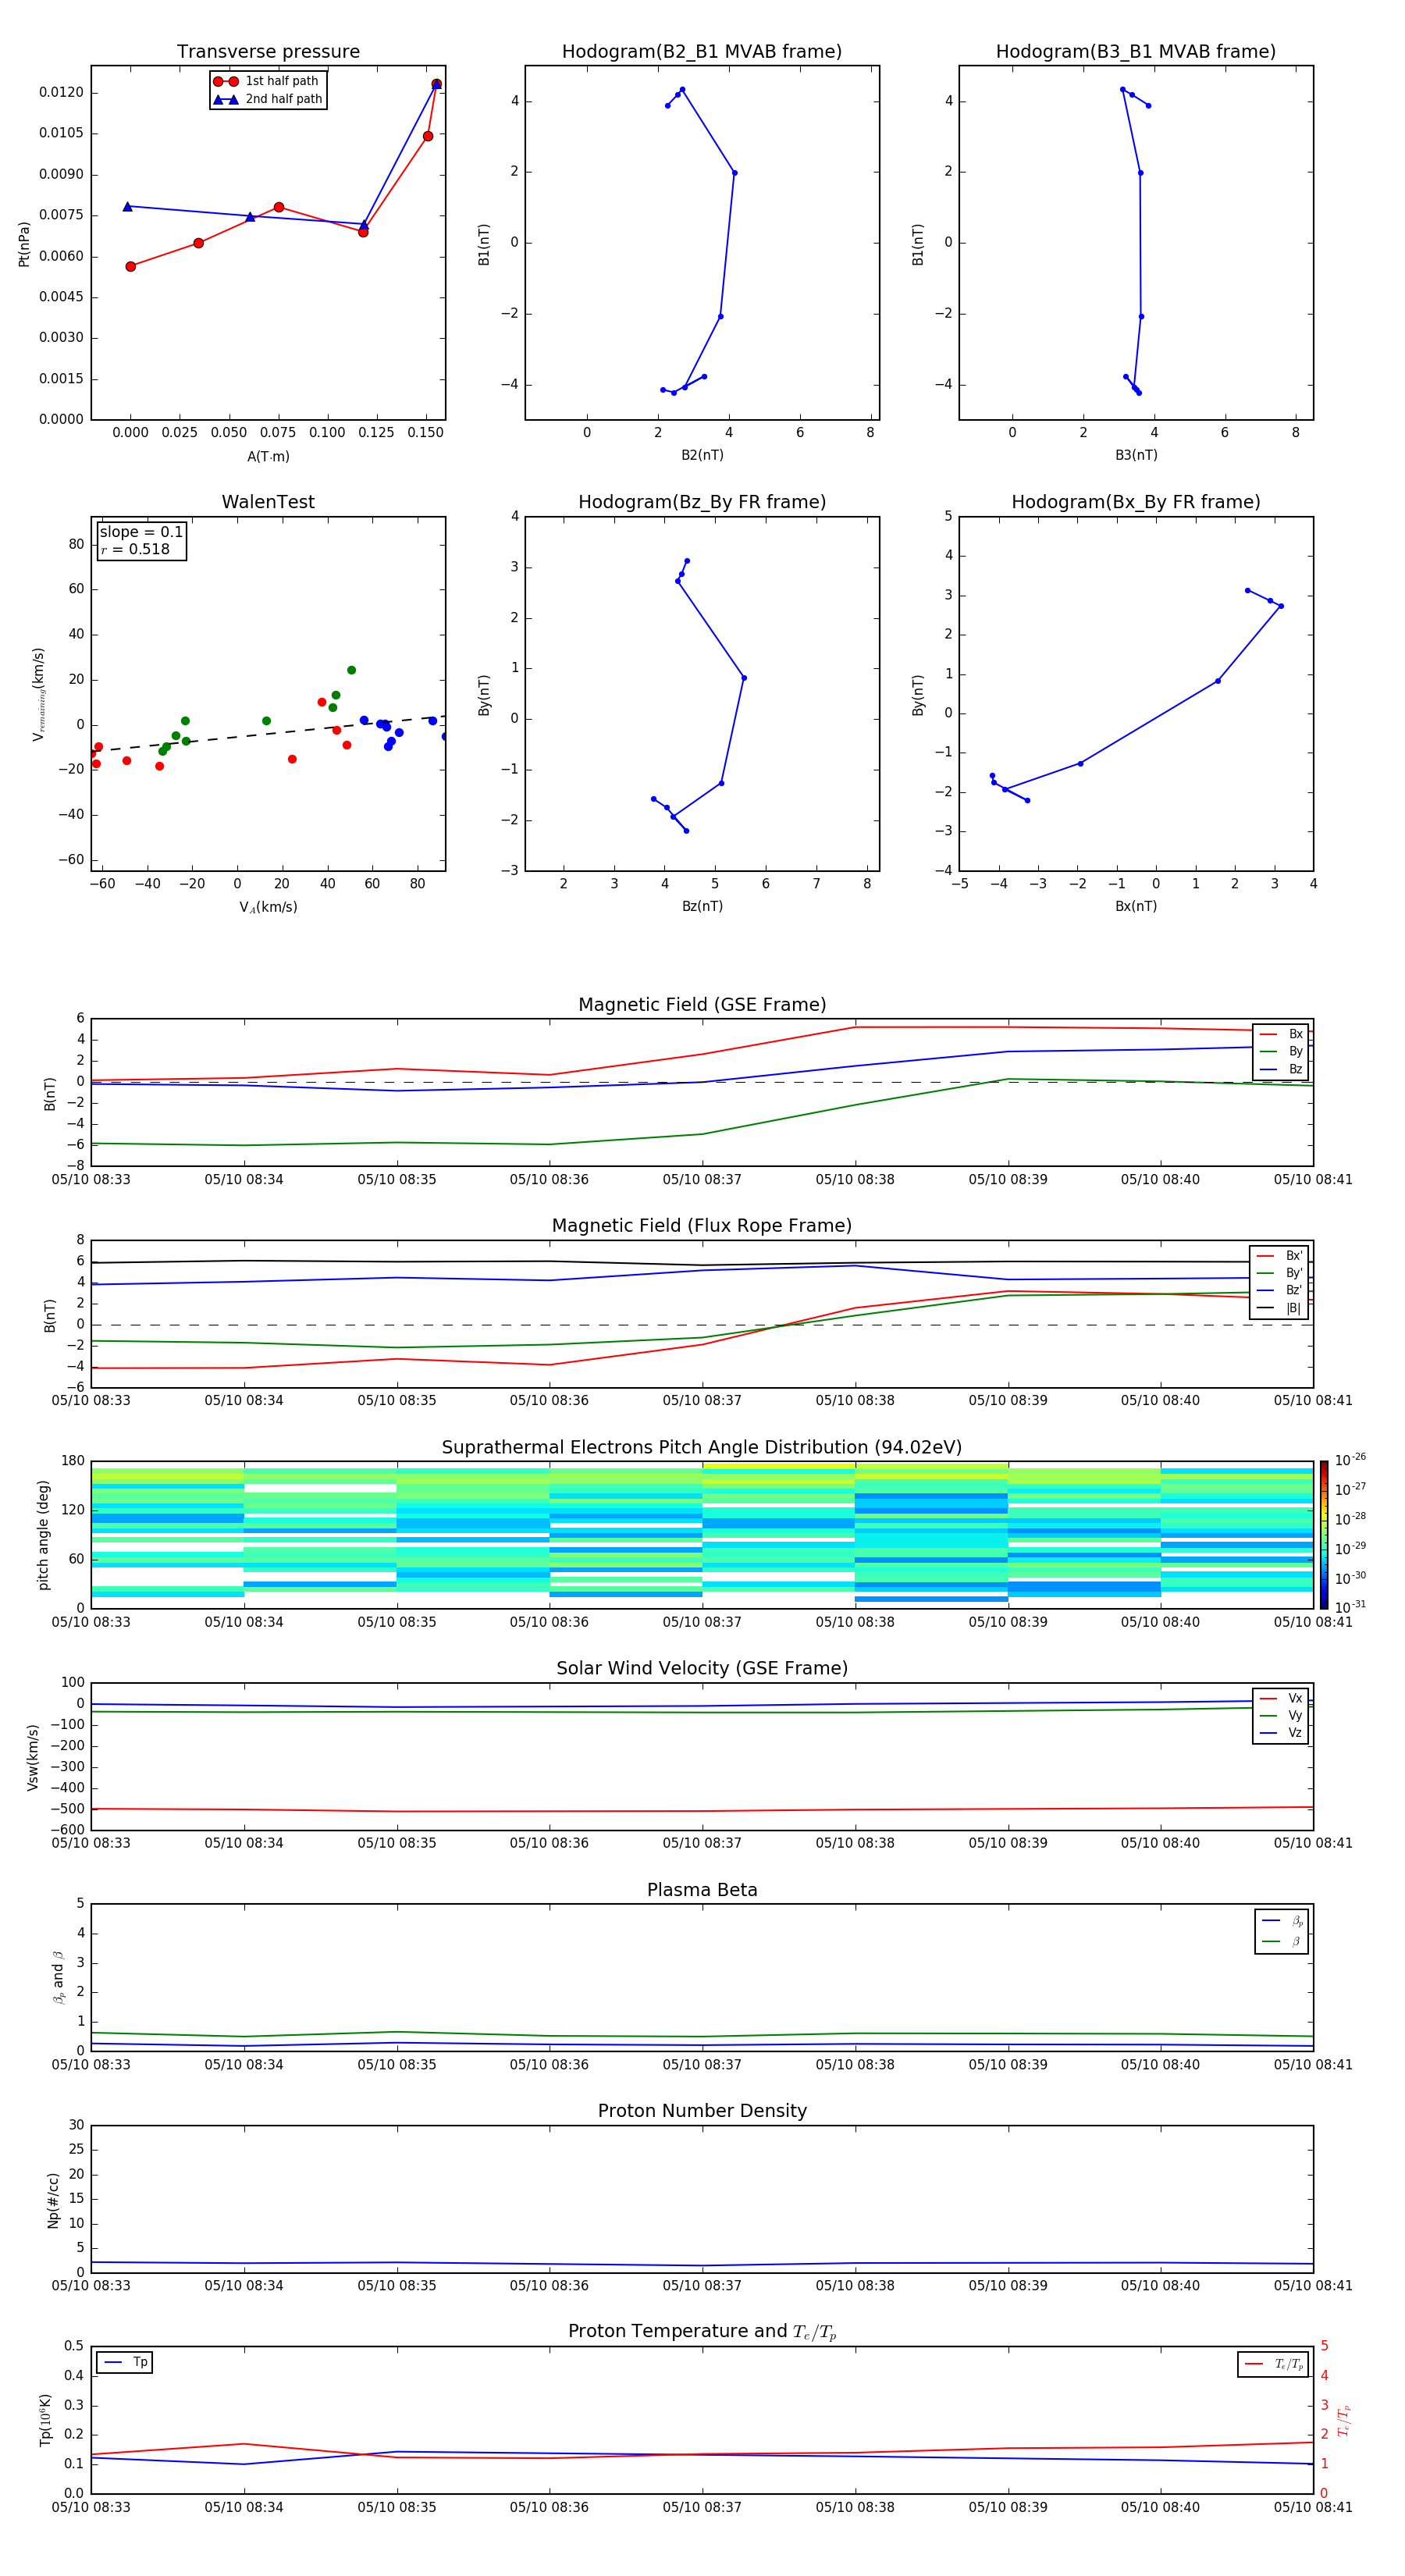Click the "Tp(10^6K)" y-axis label
Image resolution: width=1405 pixels, height=2576 pixels.
point(45,2420)
